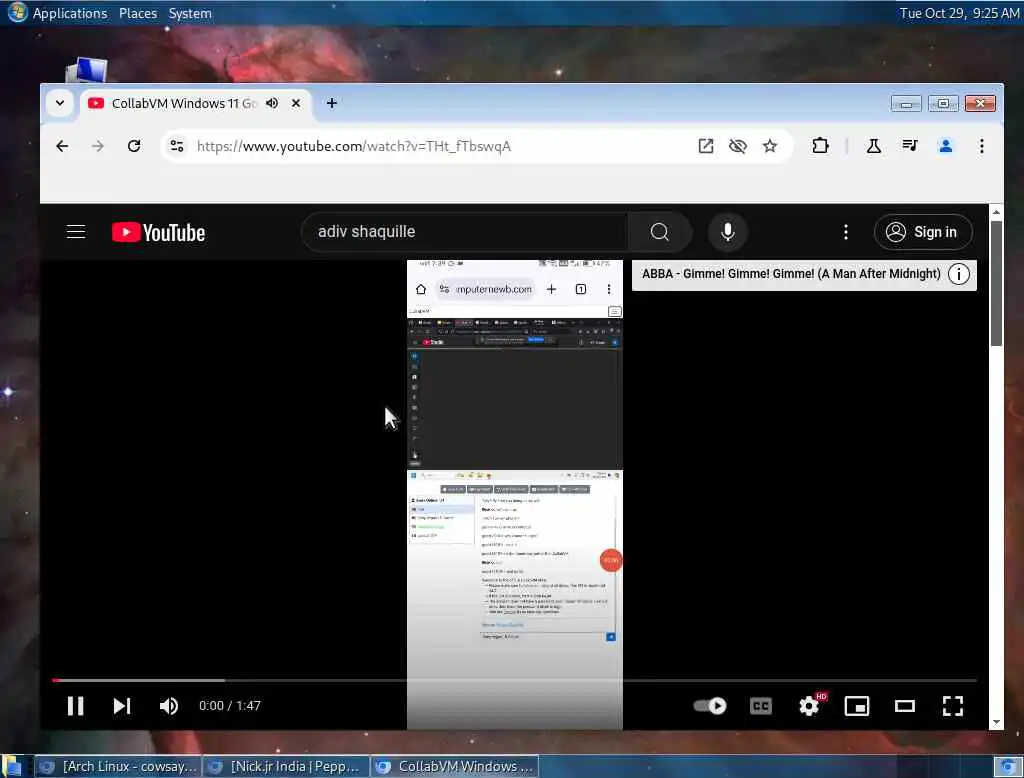Viewport: 1024px width, 778px height.
Task: Open the System menu
Action: coord(190,13)
